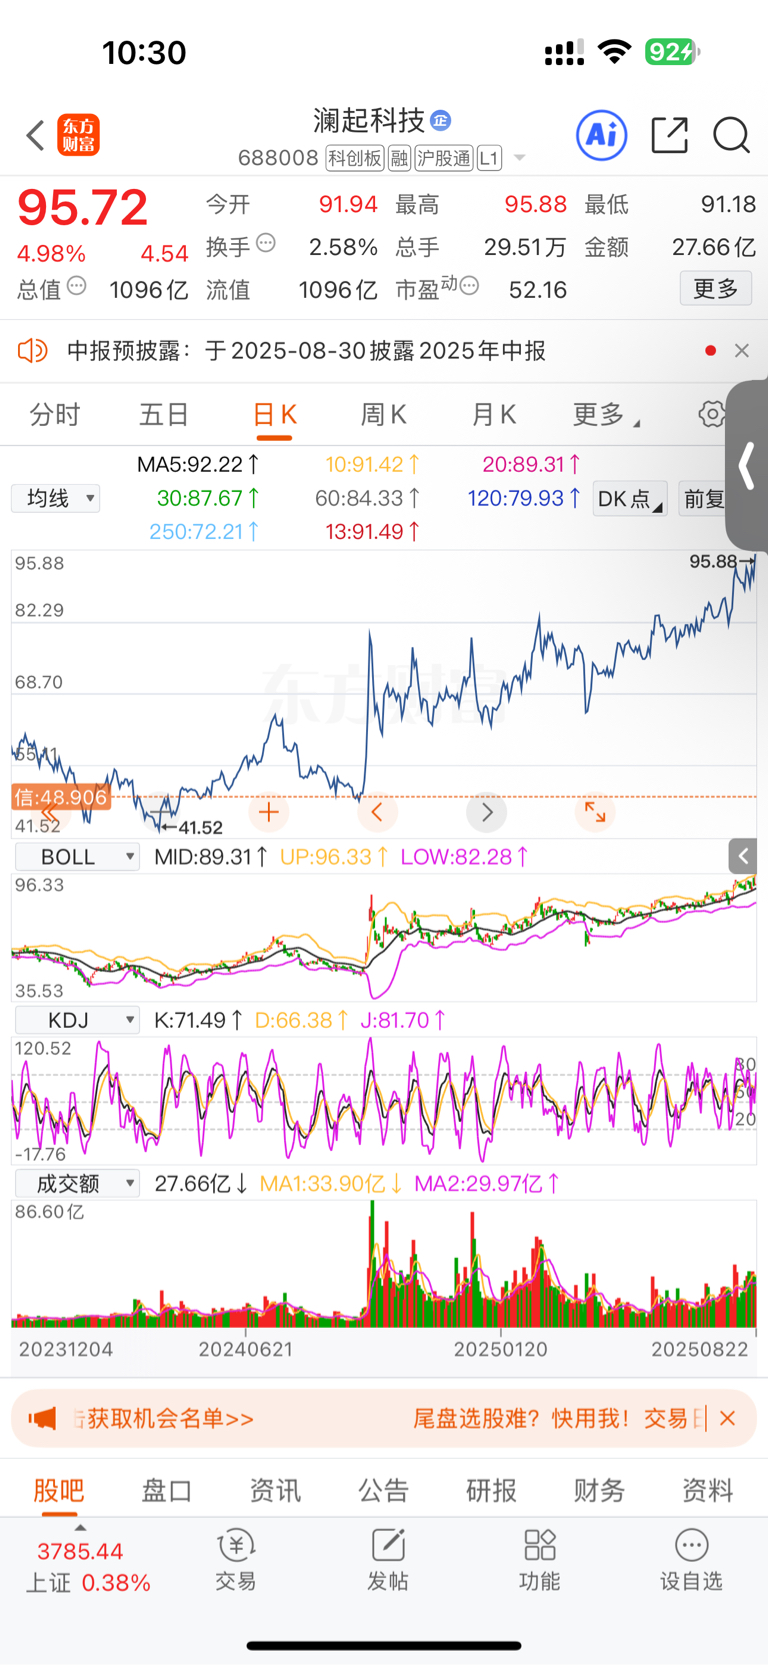The height and width of the screenshot is (1665, 768).
Task: Tap the megaphone promo icon
Action: pos(42,1418)
